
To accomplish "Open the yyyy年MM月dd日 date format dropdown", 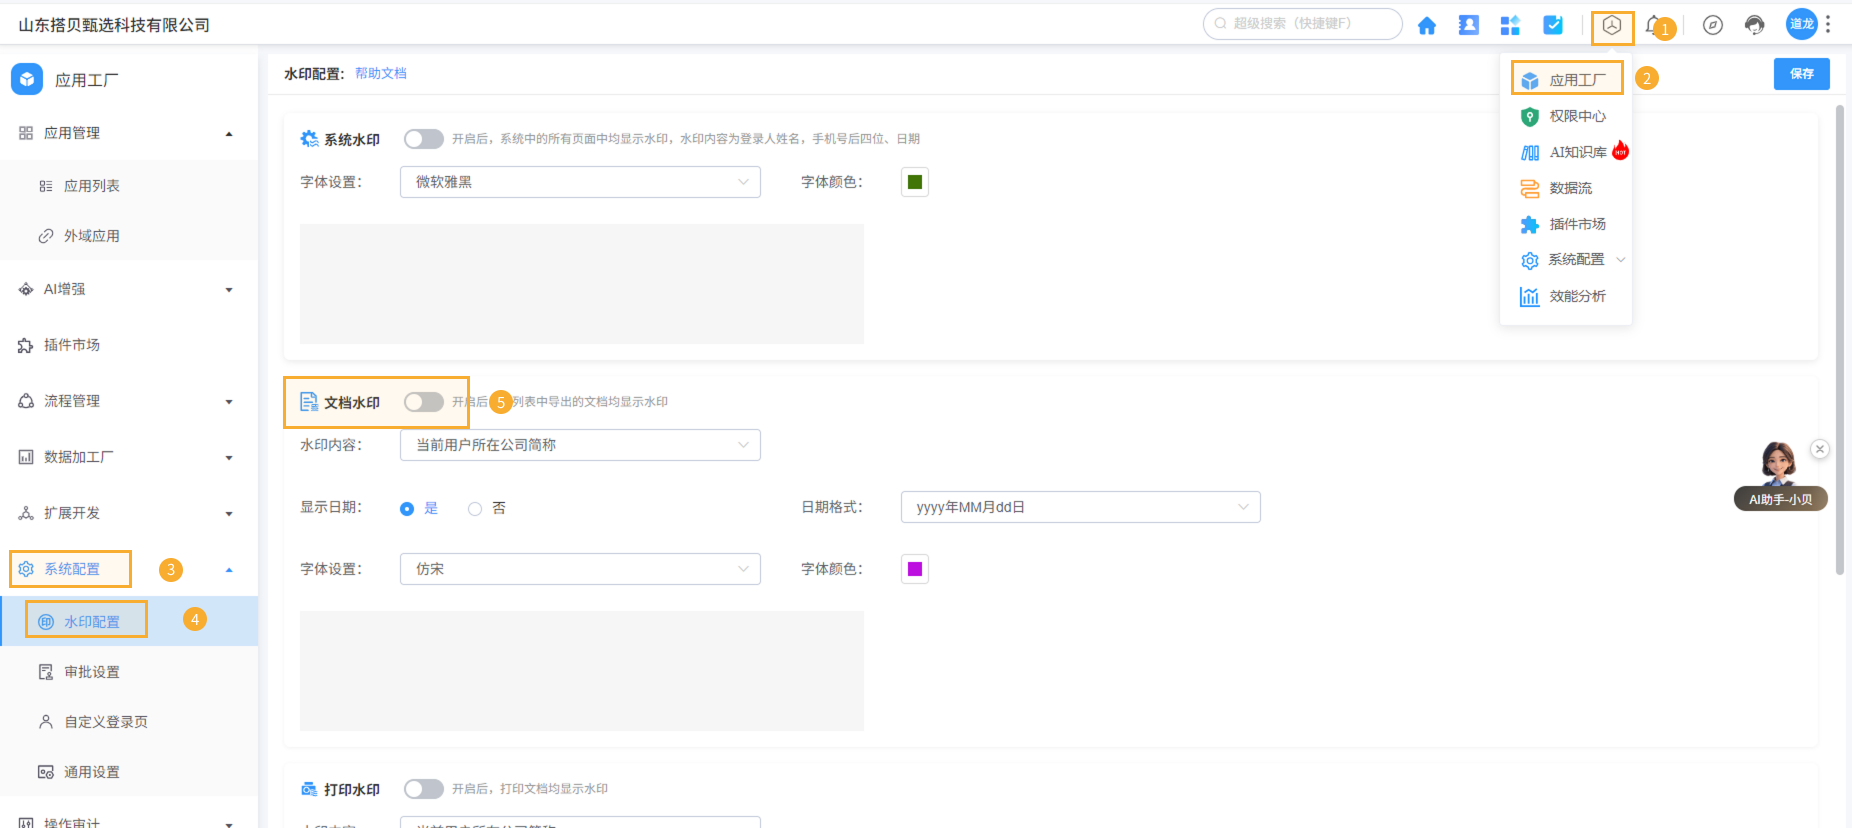I will (x=1080, y=507).
